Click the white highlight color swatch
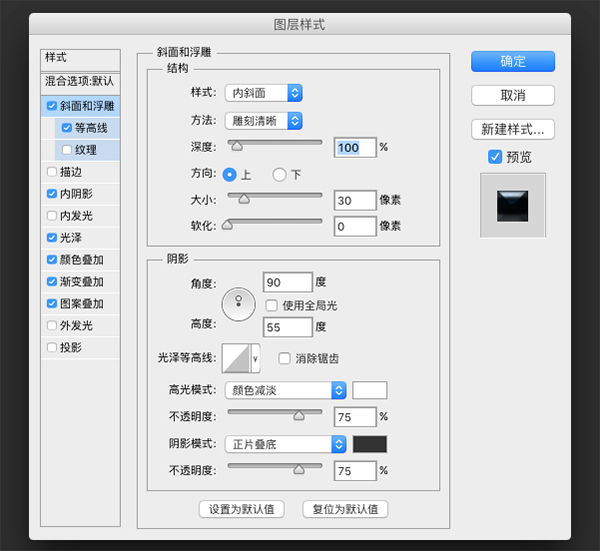Image resolution: width=600 pixels, height=551 pixels. (x=369, y=390)
